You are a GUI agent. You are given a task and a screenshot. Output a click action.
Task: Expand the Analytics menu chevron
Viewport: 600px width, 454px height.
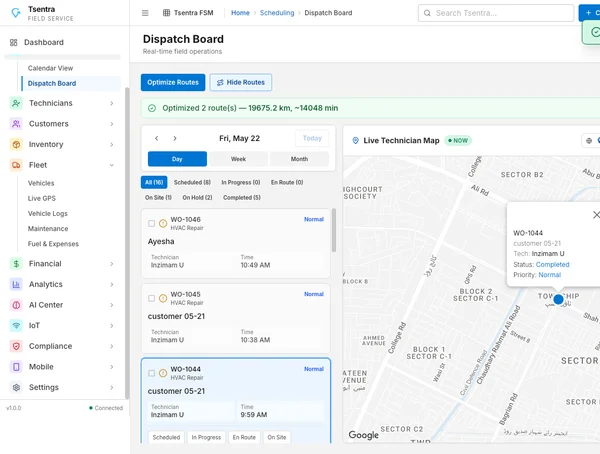[112, 284]
